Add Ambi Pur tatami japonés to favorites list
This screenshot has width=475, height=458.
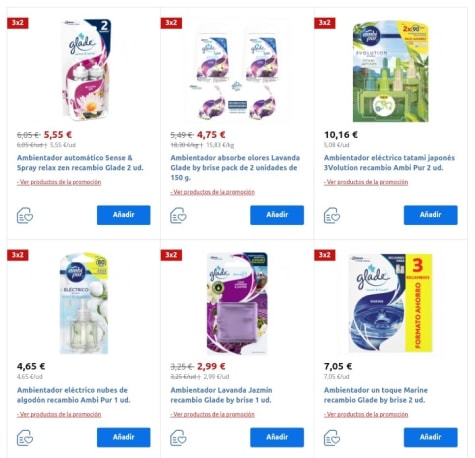click(x=332, y=215)
